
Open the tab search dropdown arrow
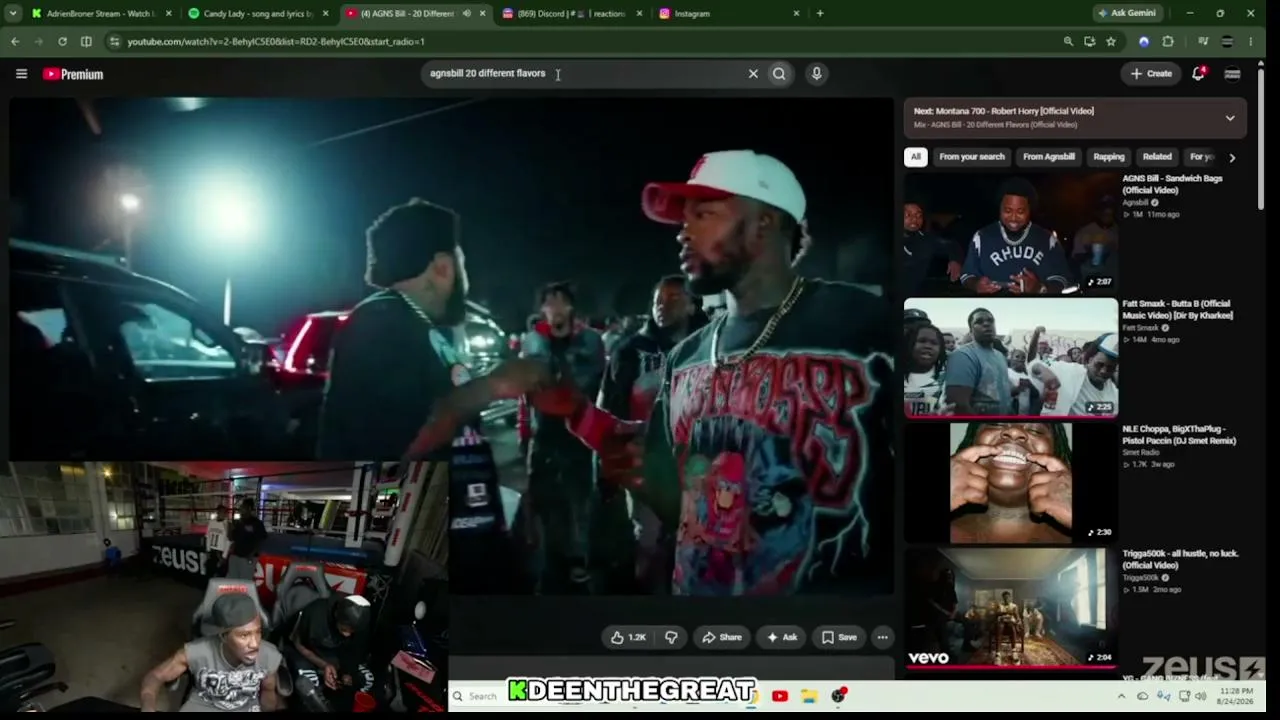pos(13,13)
